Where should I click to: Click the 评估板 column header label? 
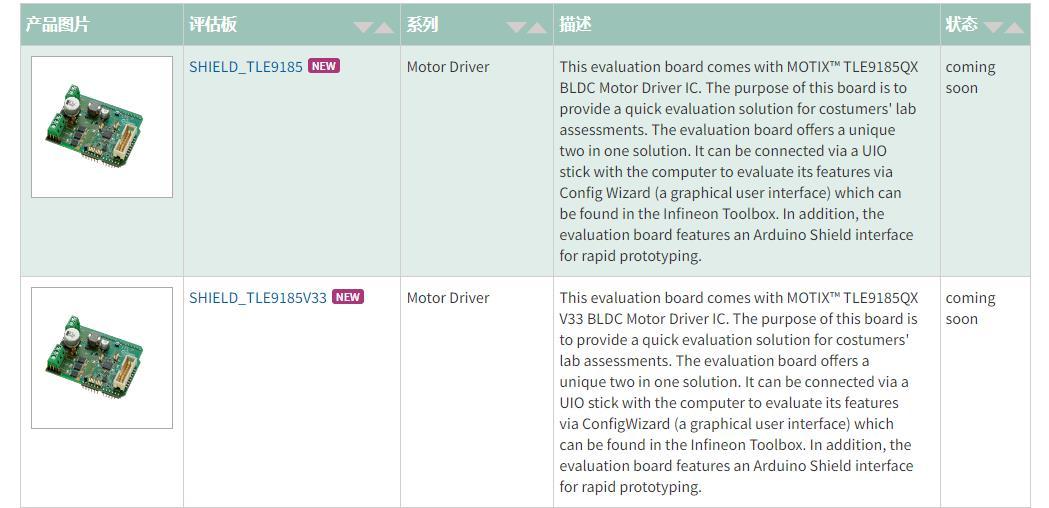pos(213,24)
